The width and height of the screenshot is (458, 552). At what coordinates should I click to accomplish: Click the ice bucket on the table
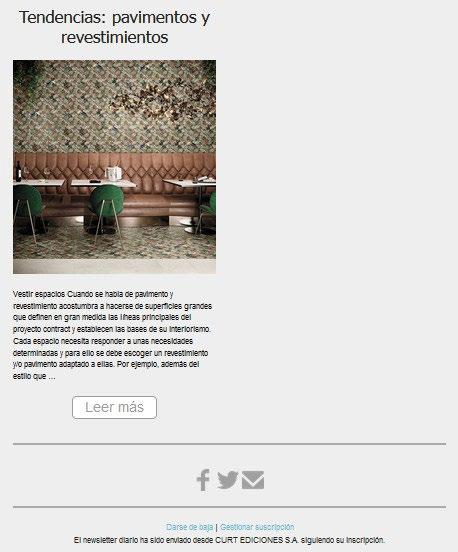[x=113, y=173]
